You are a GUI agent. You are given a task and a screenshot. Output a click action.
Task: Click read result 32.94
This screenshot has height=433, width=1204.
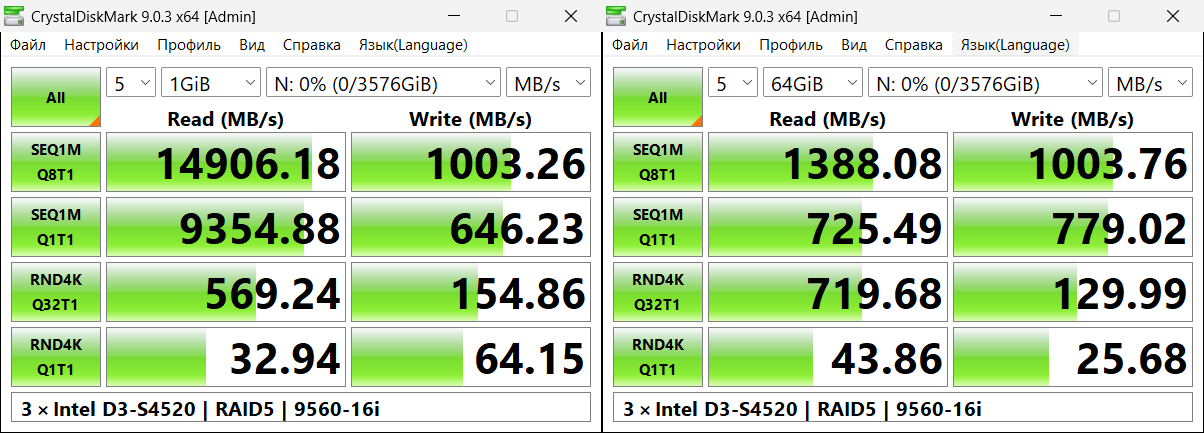226,357
